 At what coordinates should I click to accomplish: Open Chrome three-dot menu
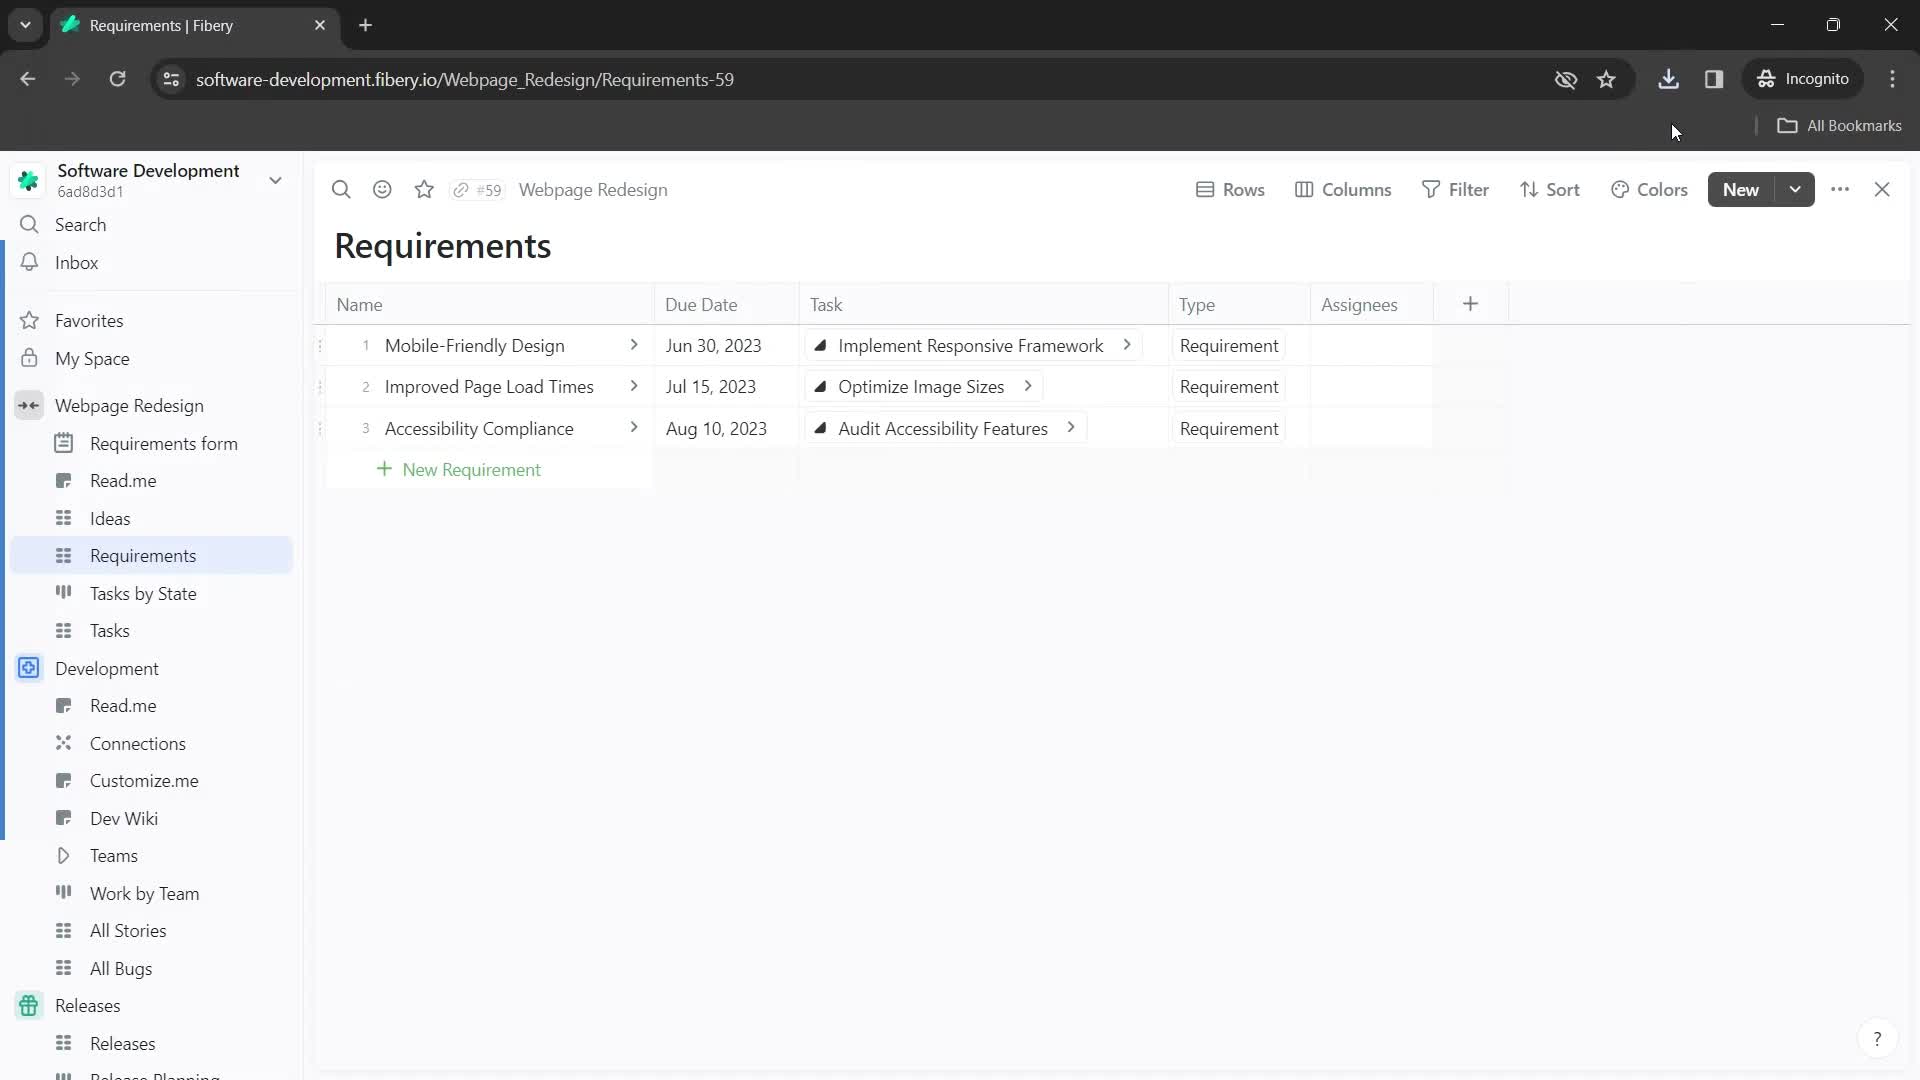pos(1892,79)
